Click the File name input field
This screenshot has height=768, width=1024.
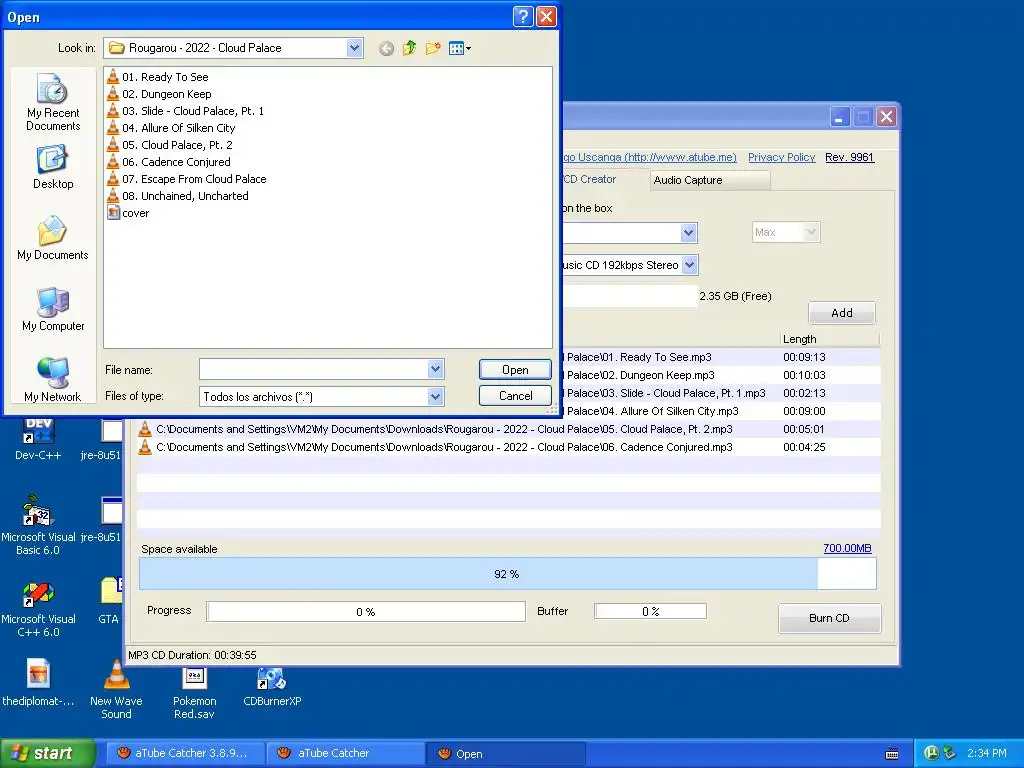pos(314,370)
